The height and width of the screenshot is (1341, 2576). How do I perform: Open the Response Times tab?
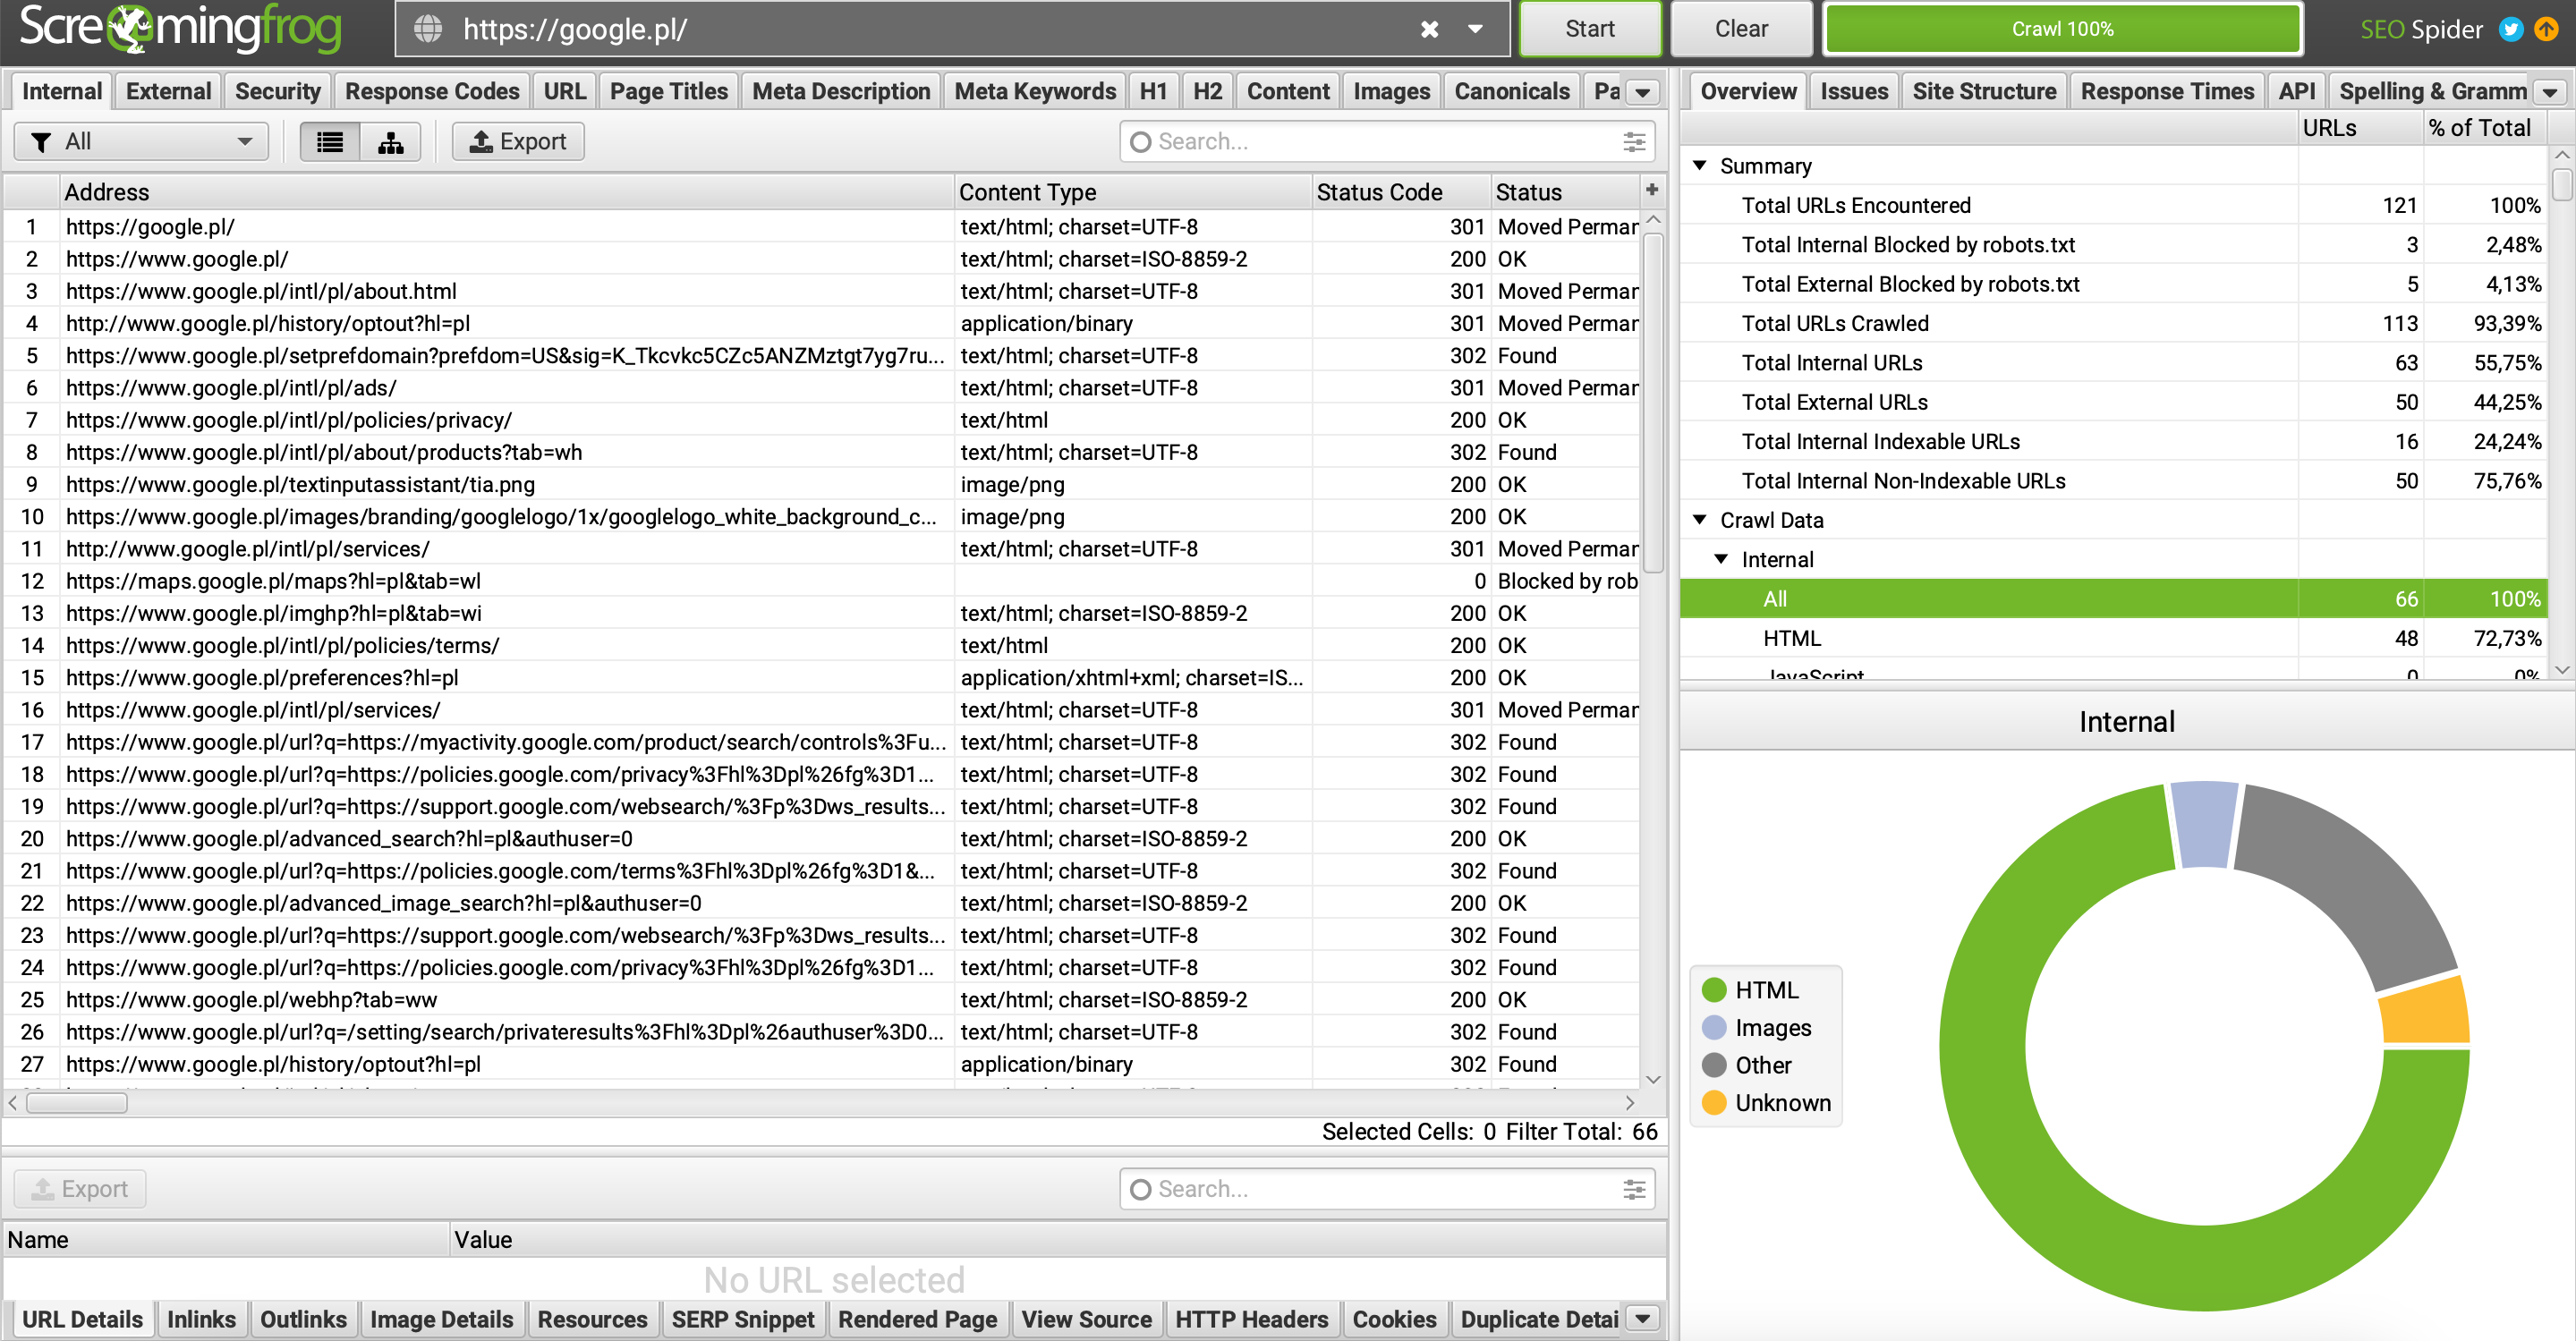pos(2167,91)
